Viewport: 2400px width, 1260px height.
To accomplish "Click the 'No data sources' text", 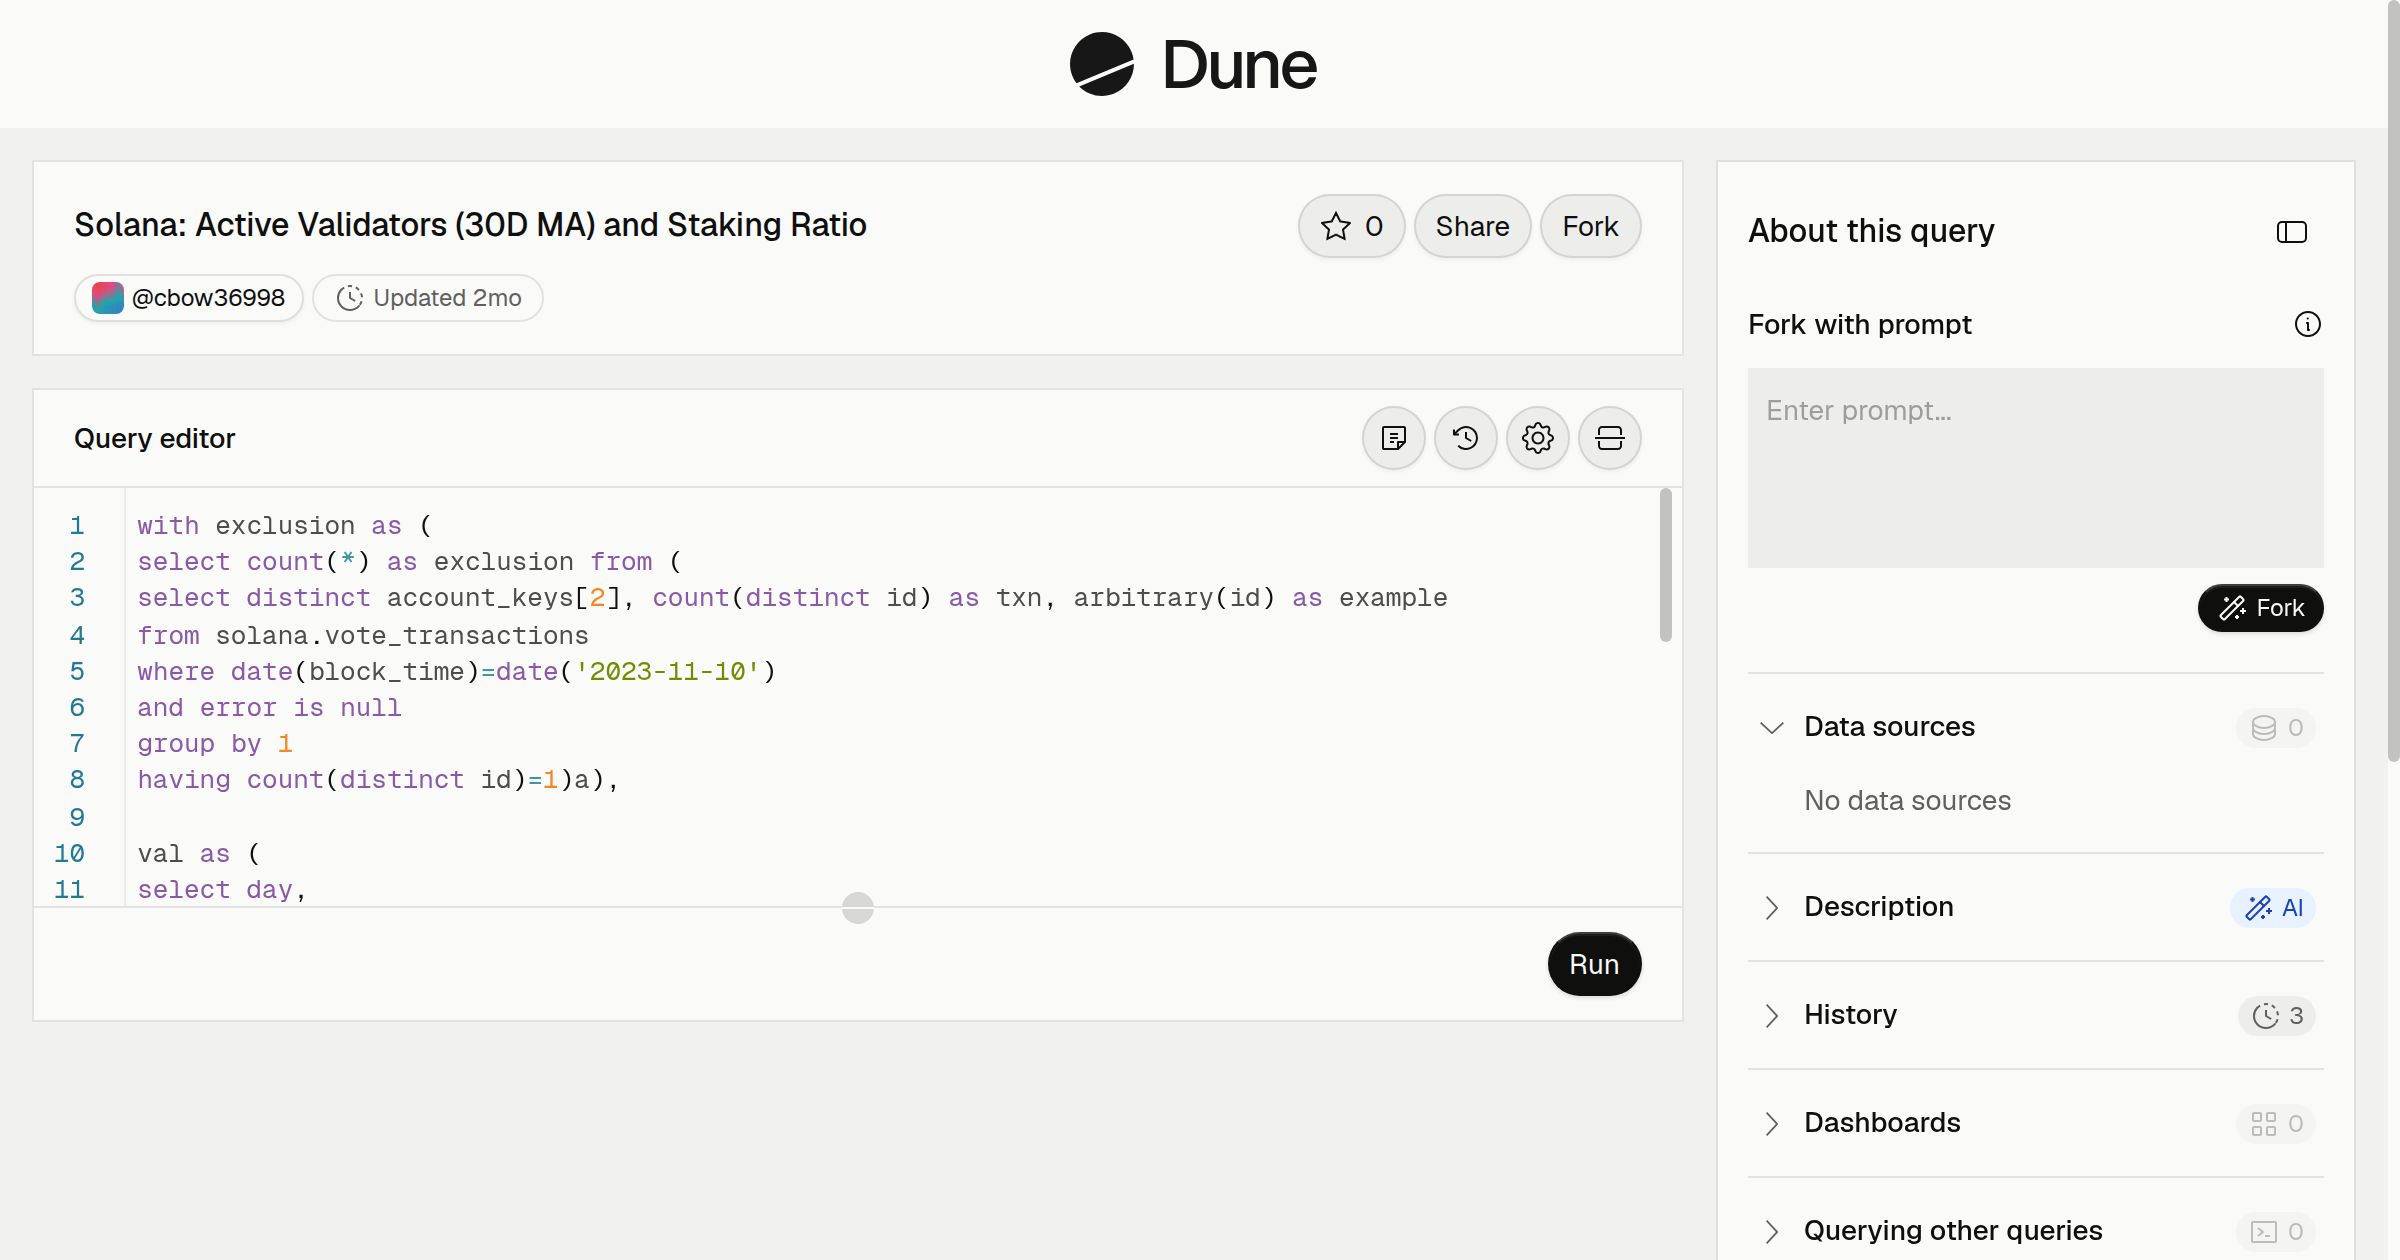I will 1907,800.
